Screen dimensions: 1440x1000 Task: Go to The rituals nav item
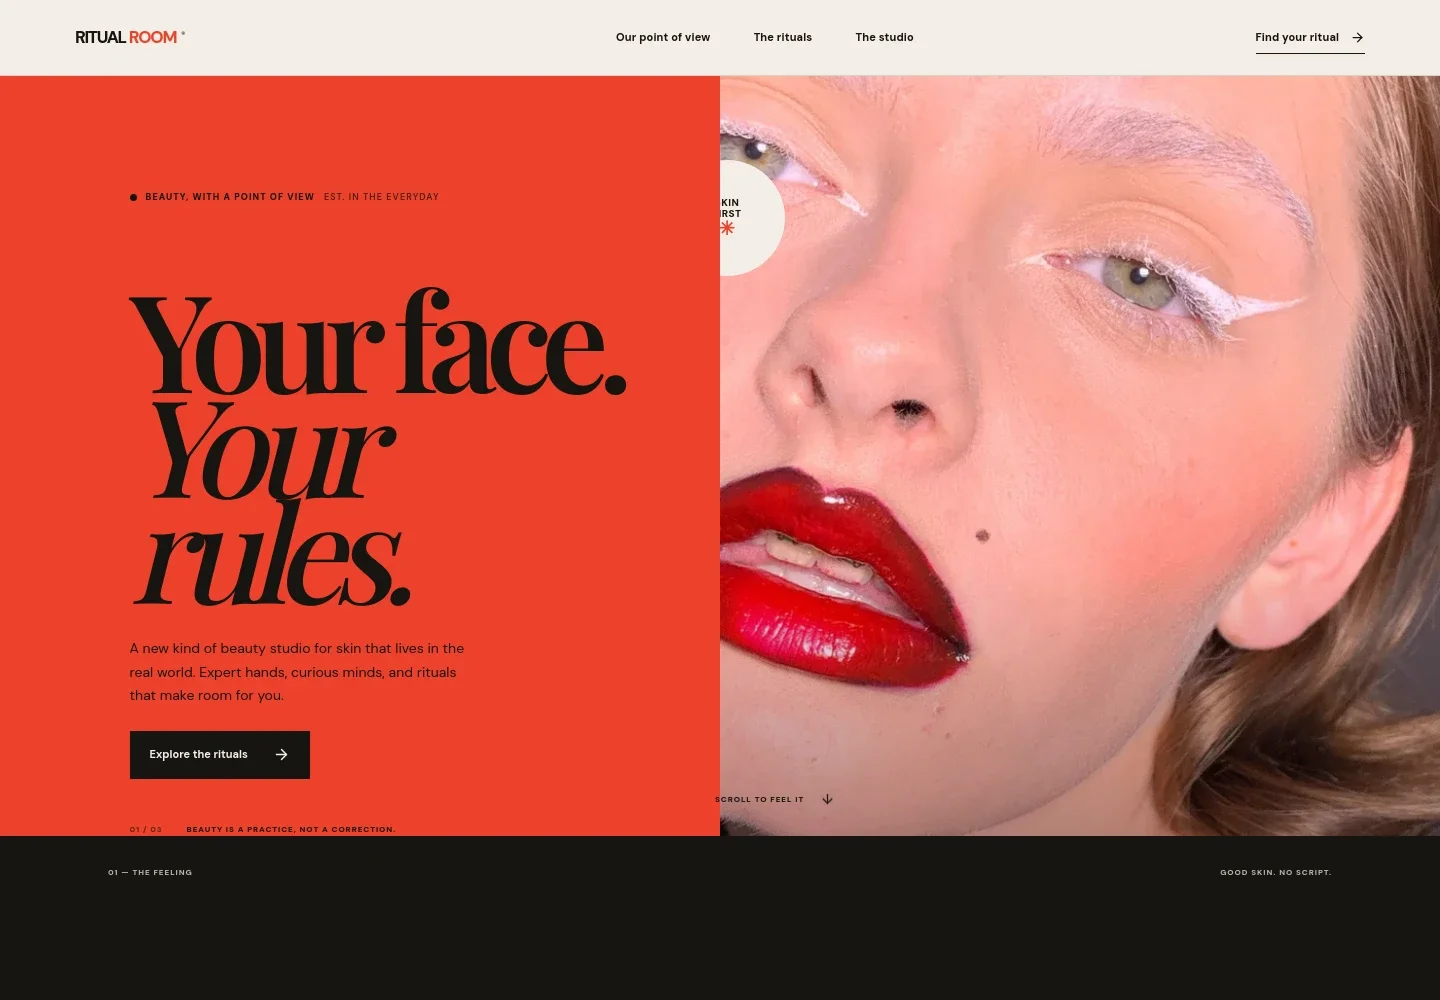point(783,37)
